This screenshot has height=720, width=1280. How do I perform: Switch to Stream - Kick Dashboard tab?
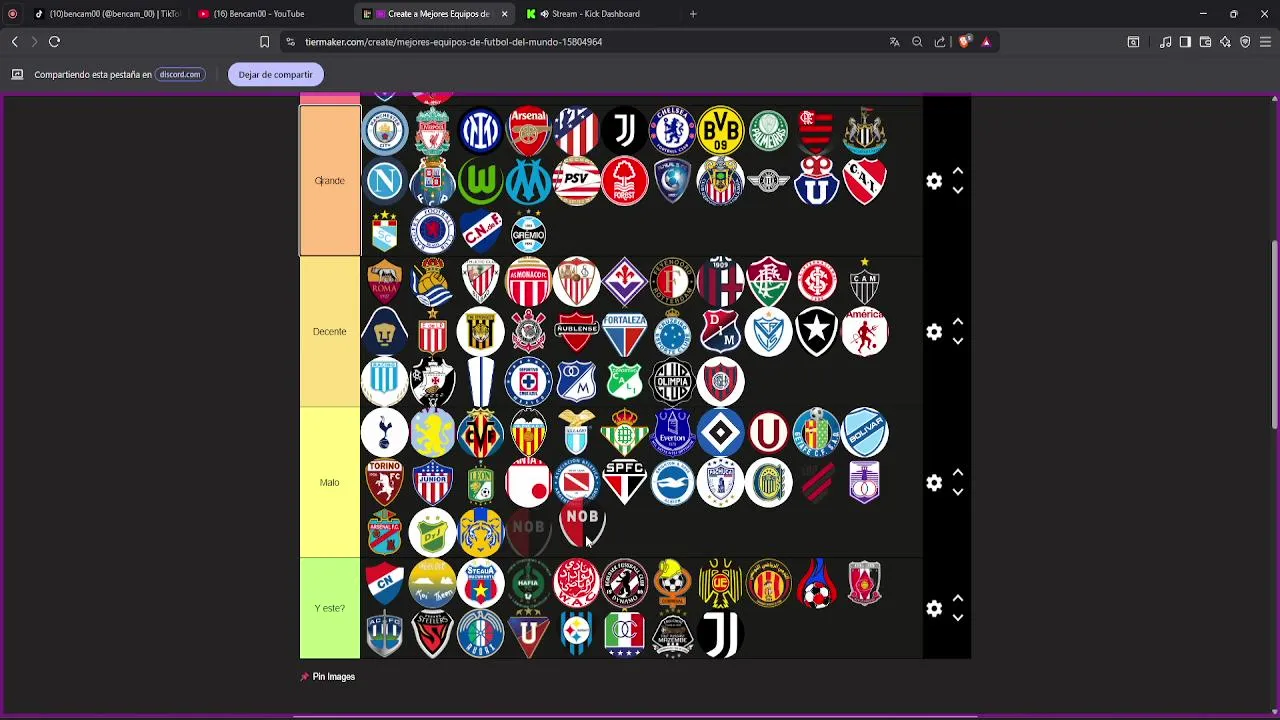(598, 14)
